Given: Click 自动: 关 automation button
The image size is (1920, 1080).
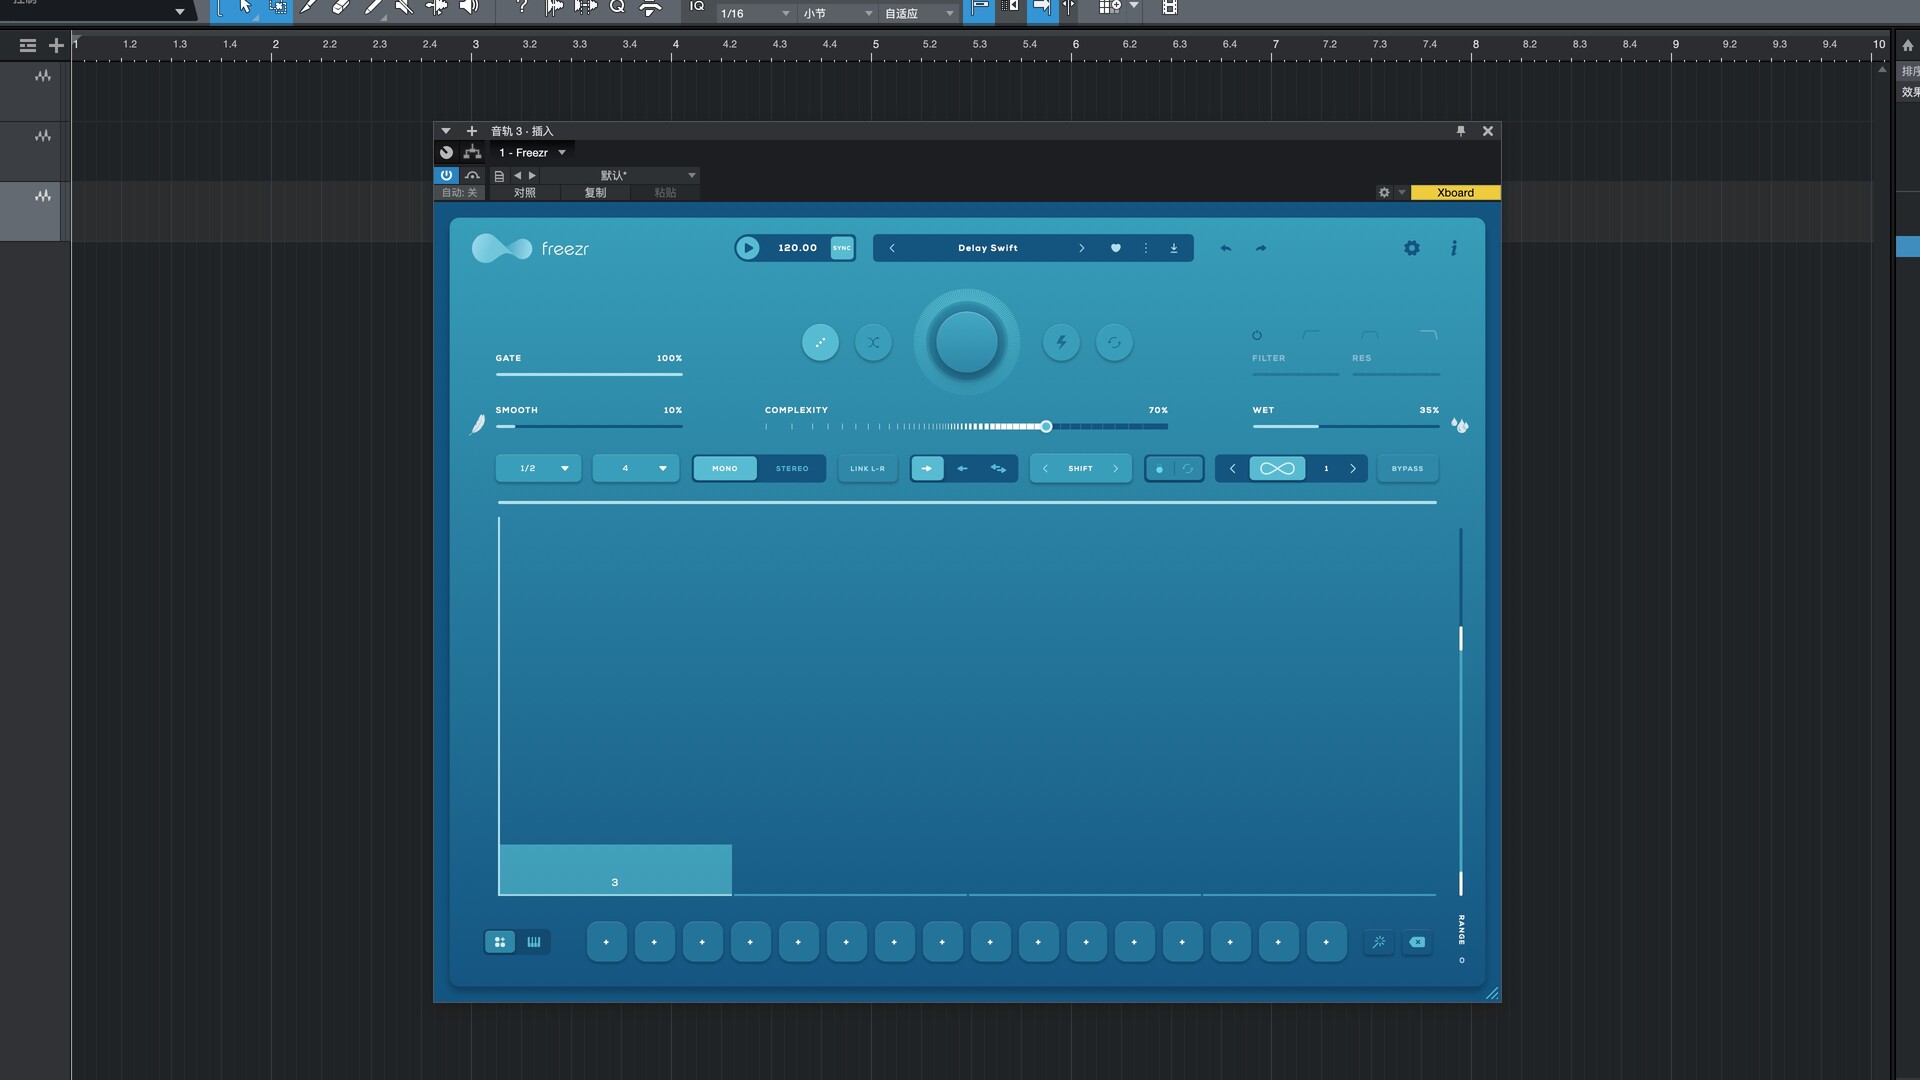Looking at the screenshot, I should pos(460,192).
